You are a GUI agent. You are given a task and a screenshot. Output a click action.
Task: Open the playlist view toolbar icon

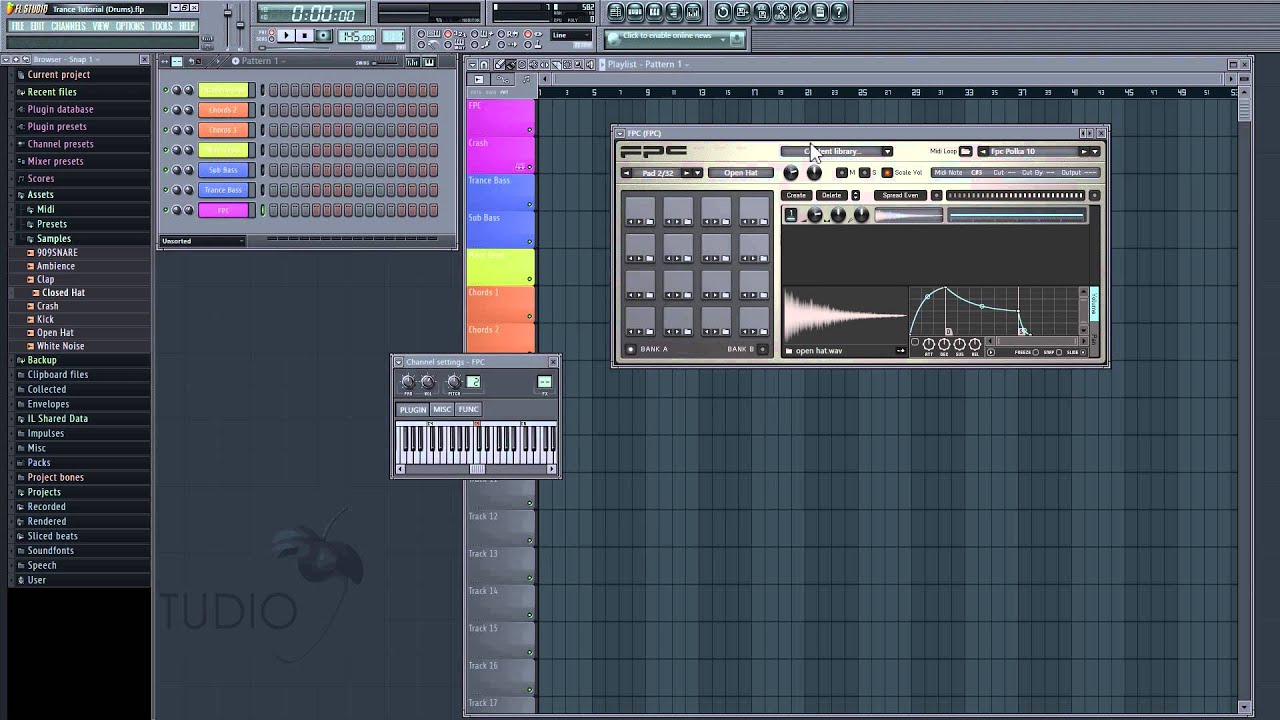coord(616,12)
